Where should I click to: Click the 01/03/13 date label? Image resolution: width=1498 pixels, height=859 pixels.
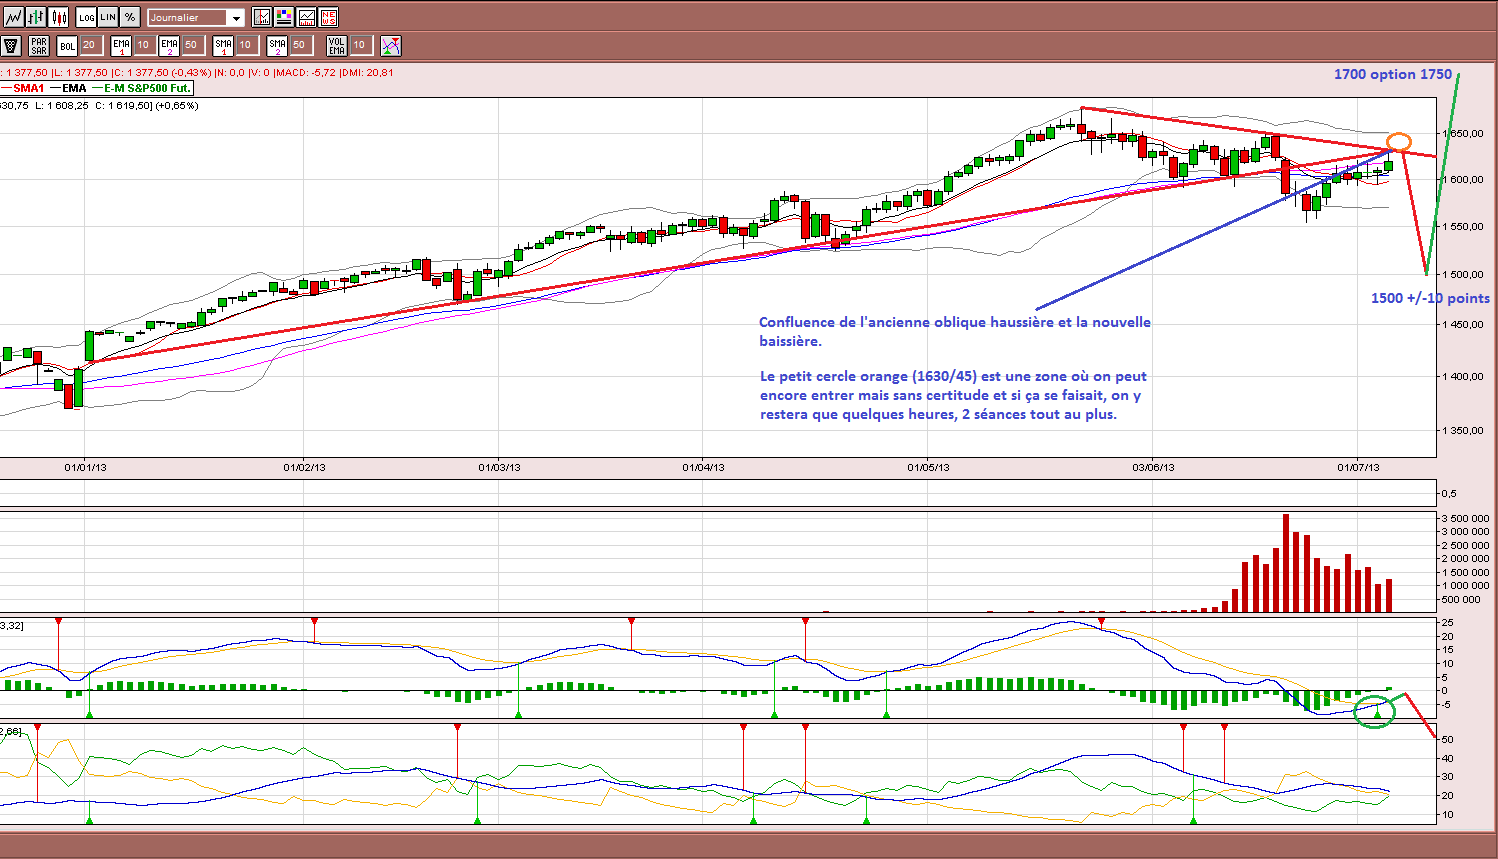[x=499, y=467]
